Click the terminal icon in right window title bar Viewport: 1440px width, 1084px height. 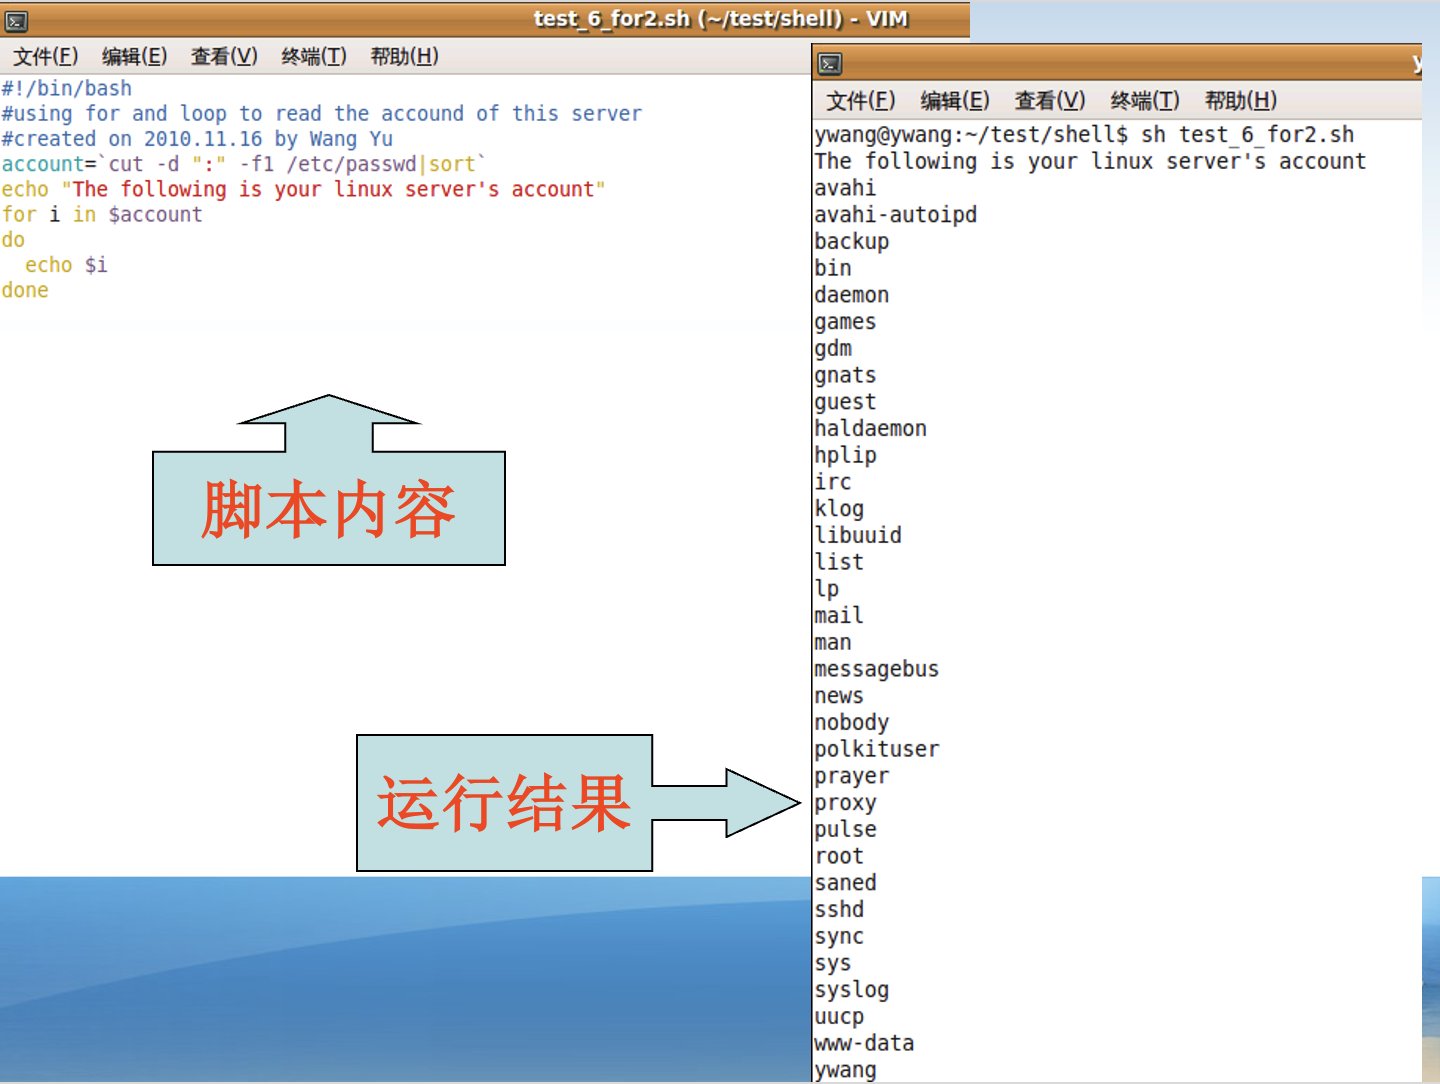point(830,64)
